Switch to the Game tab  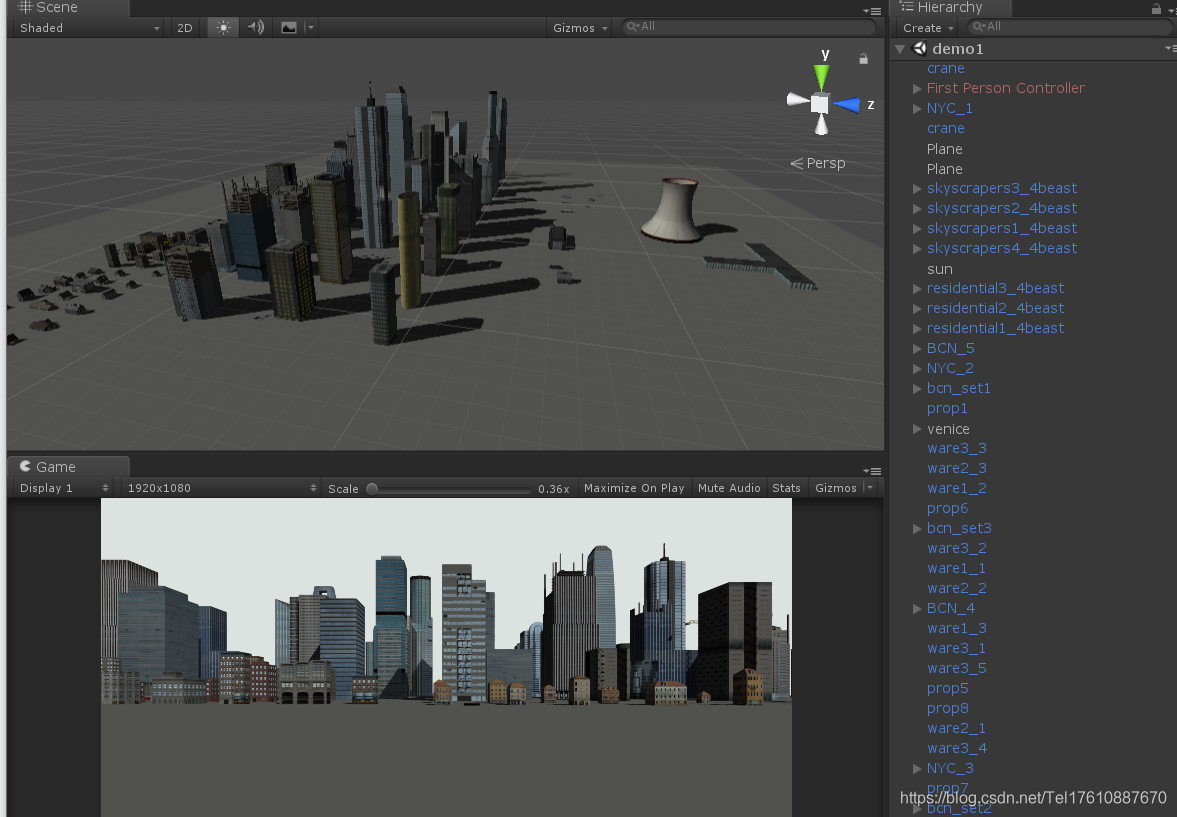coord(55,467)
